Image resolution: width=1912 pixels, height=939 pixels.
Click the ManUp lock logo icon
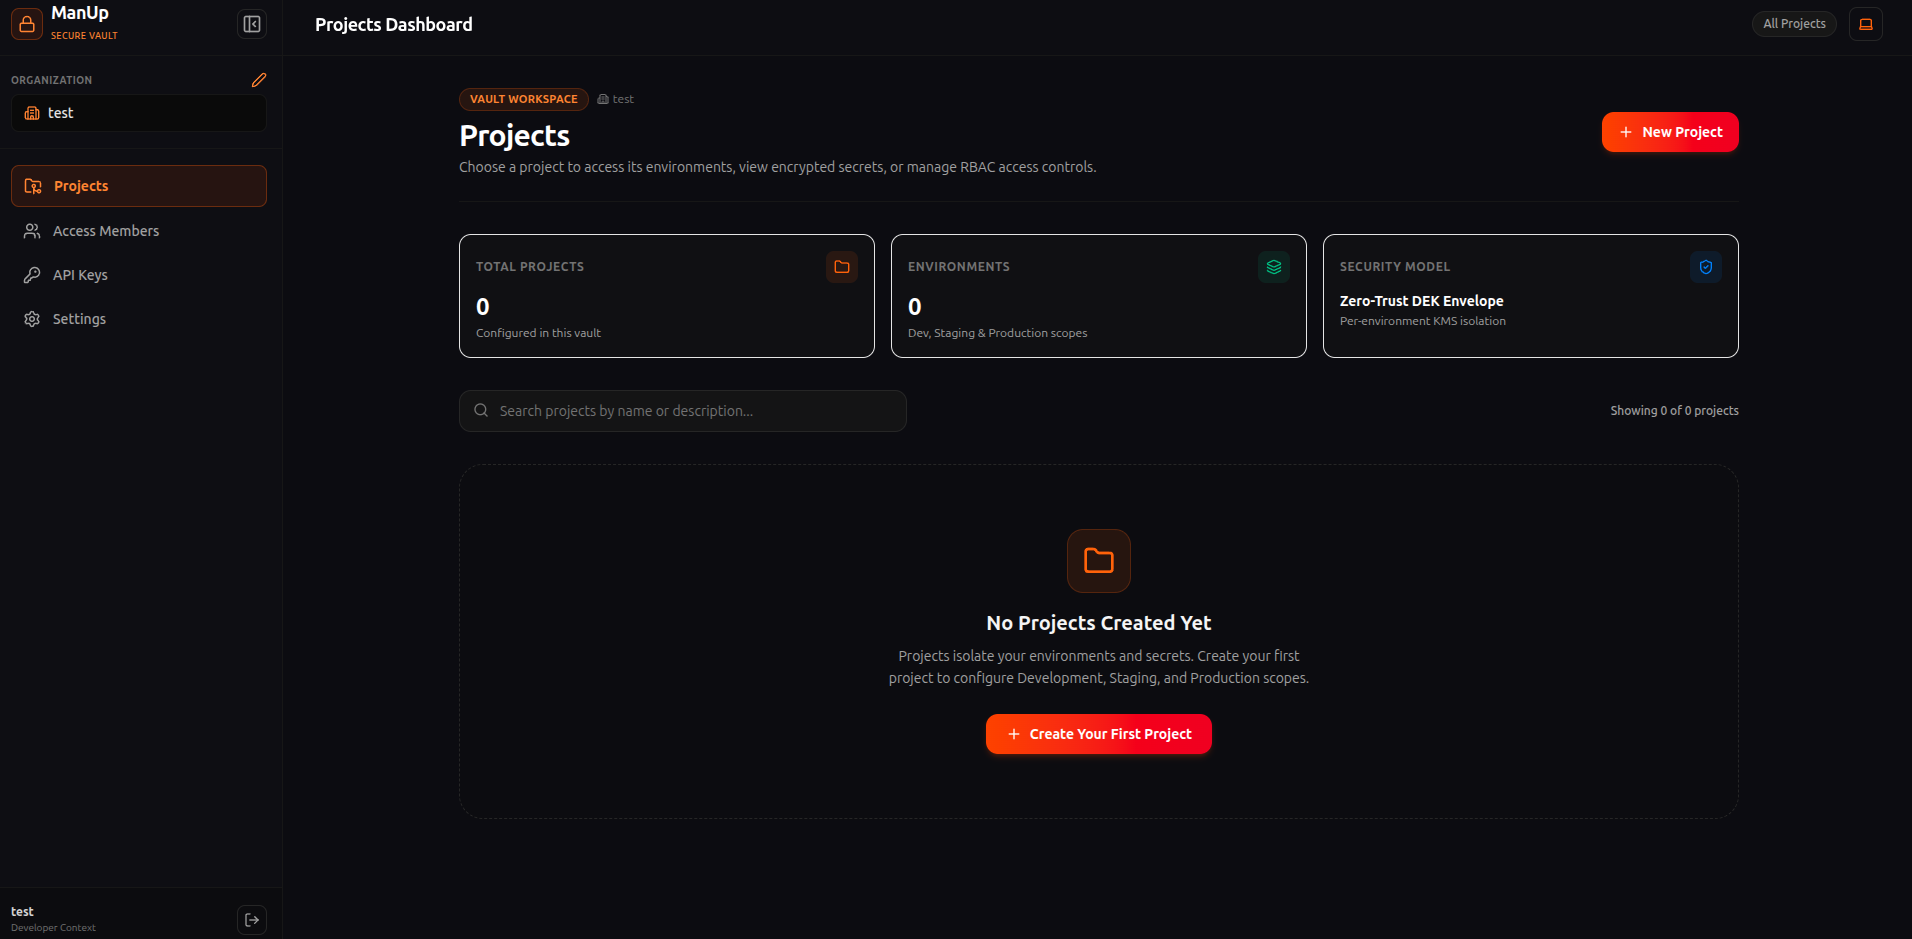point(27,24)
